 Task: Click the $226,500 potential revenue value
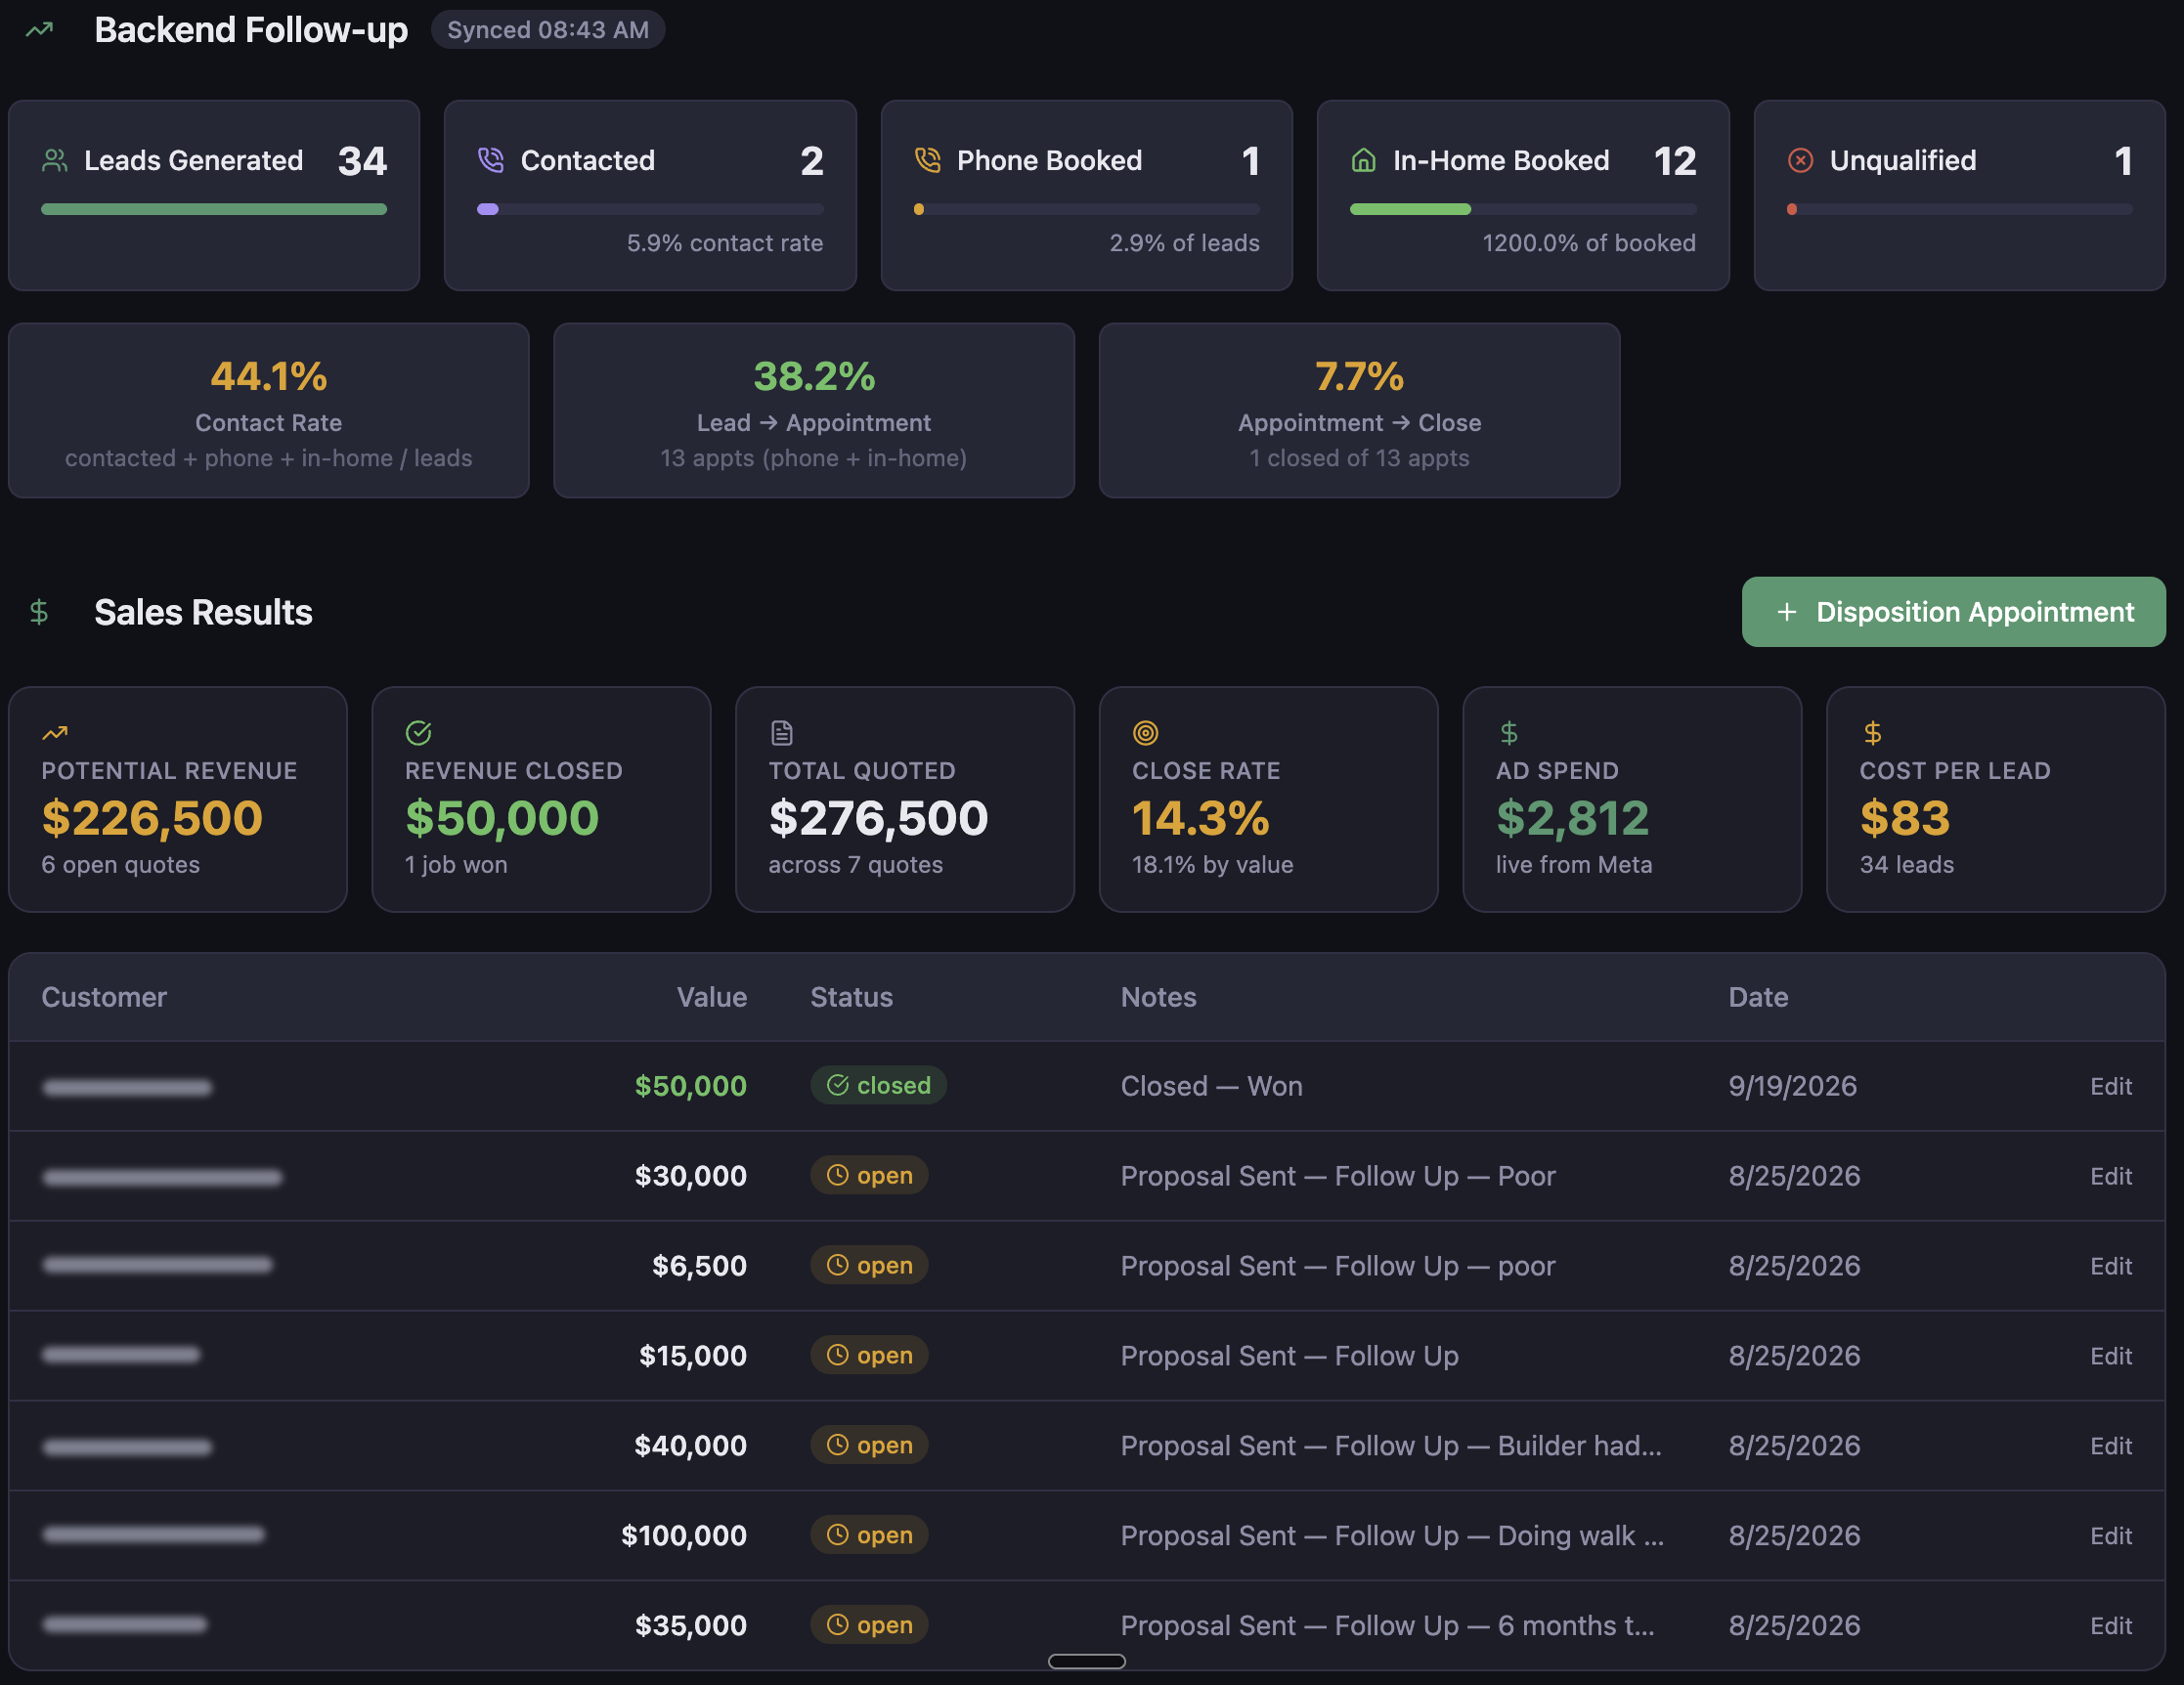pyautogui.click(x=152, y=818)
